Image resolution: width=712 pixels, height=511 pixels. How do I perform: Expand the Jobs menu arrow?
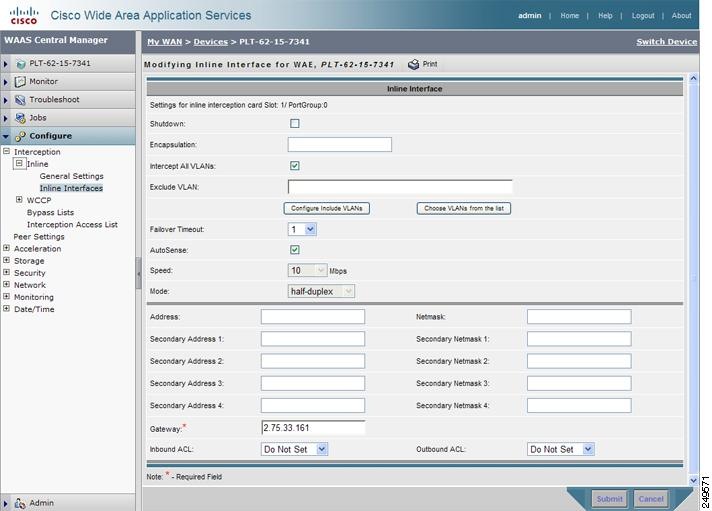coord(5,119)
